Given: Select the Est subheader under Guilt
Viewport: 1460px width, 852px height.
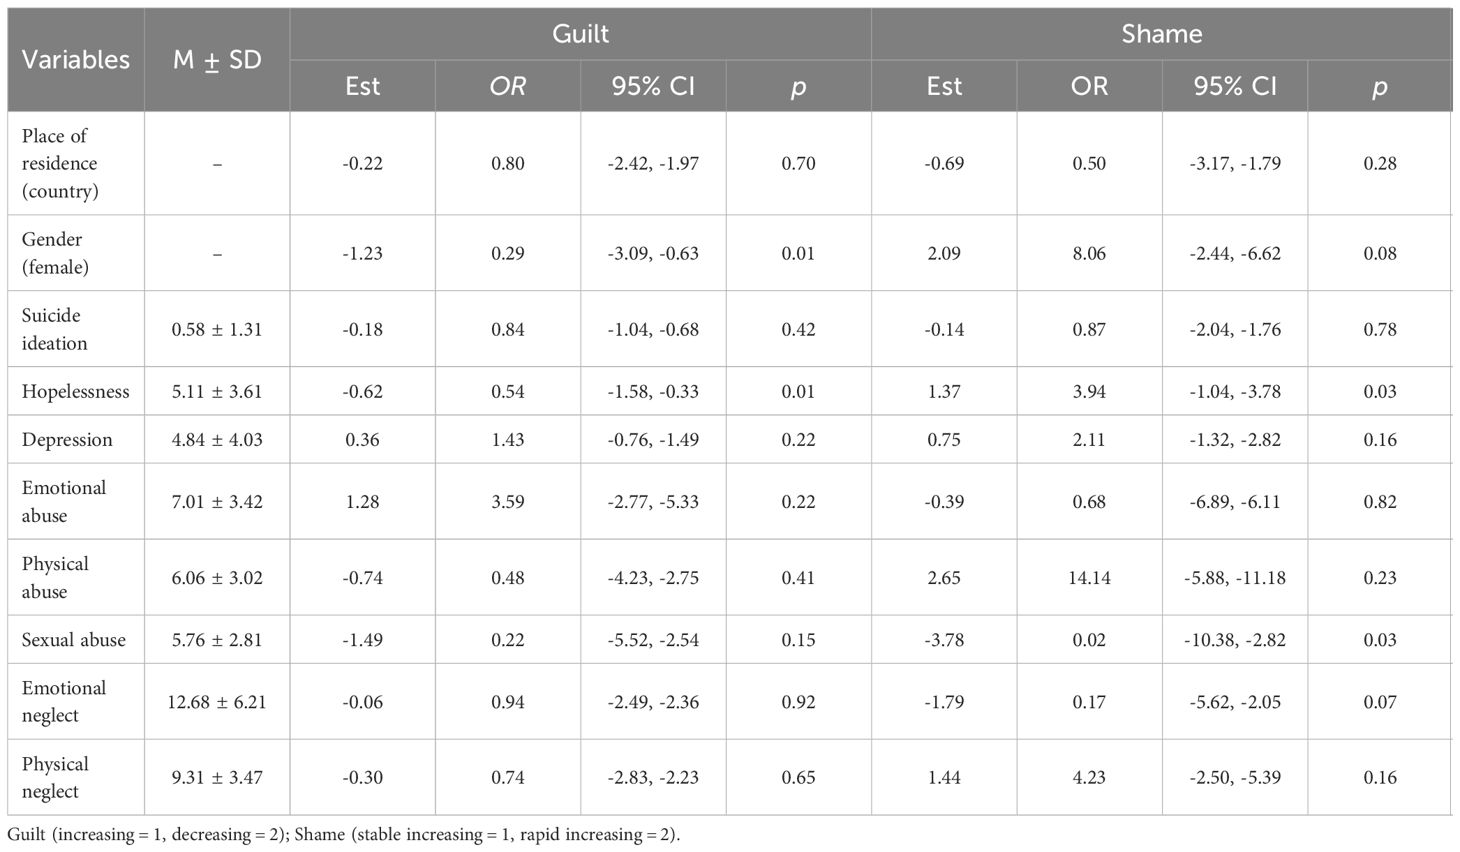Looking at the screenshot, I should coord(362,86).
